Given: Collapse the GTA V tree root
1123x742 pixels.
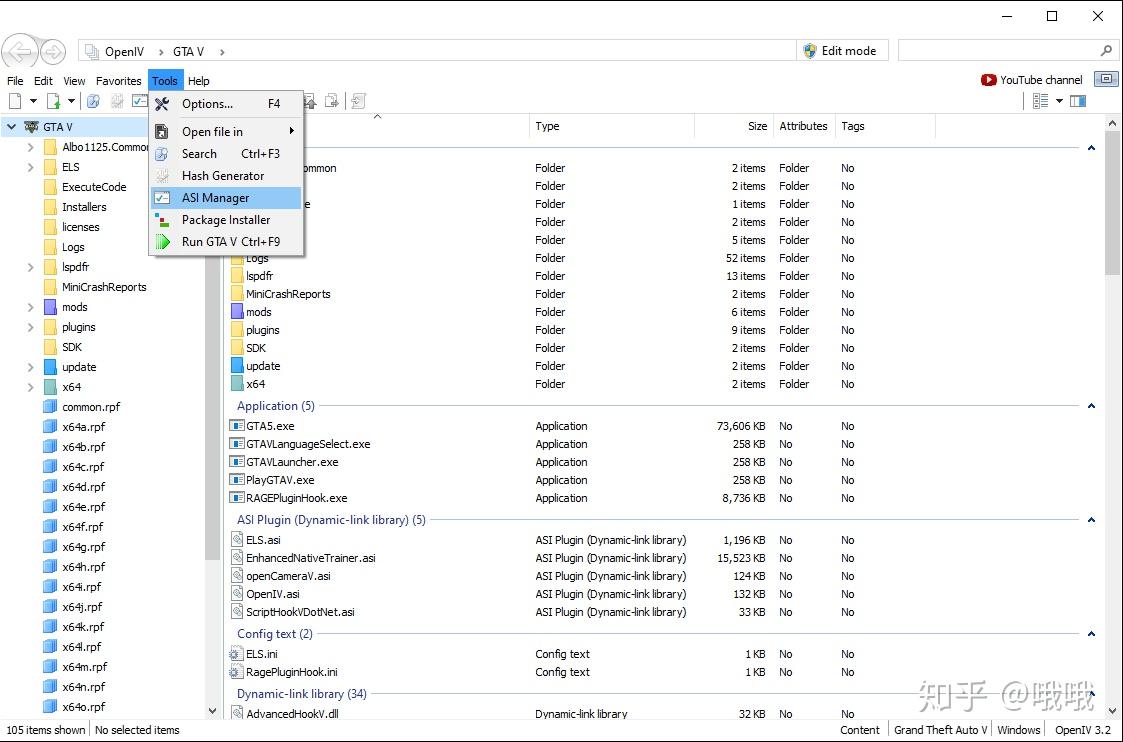Looking at the screenshot, I should pos(11,127).
